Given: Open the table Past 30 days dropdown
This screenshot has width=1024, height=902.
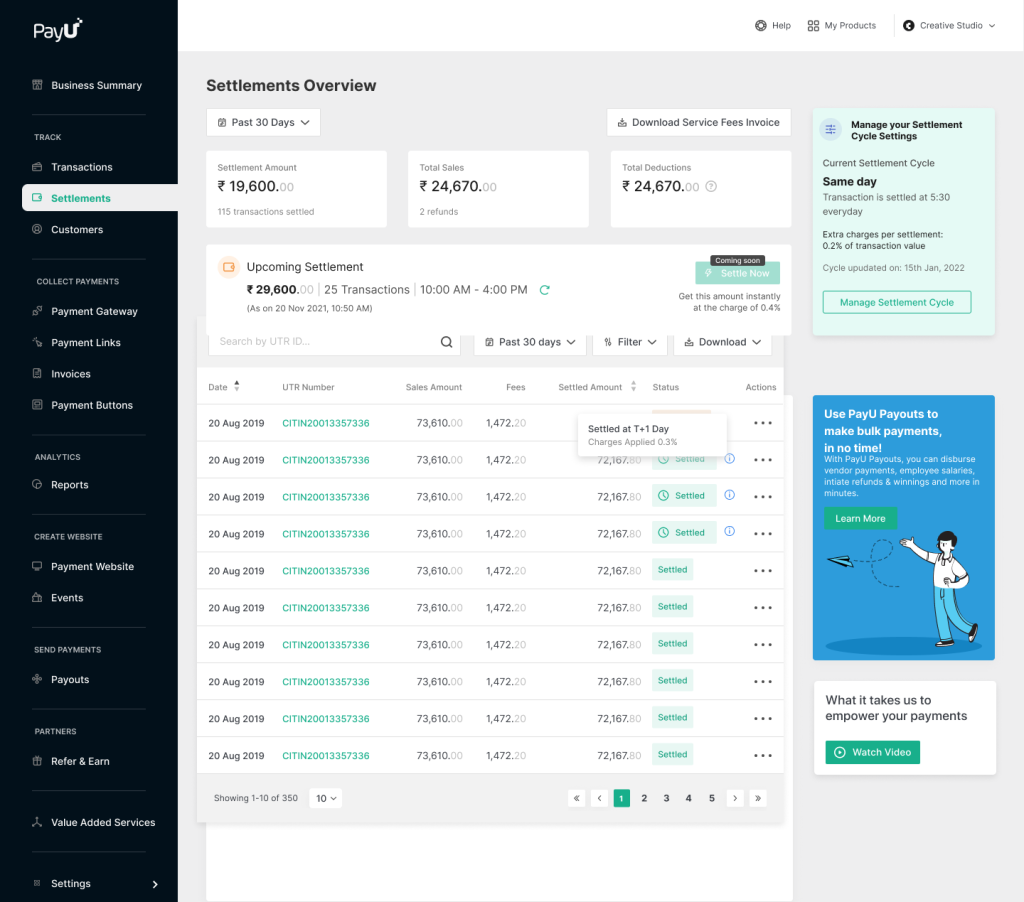Looking at the screenshot, I should point(530,342).
